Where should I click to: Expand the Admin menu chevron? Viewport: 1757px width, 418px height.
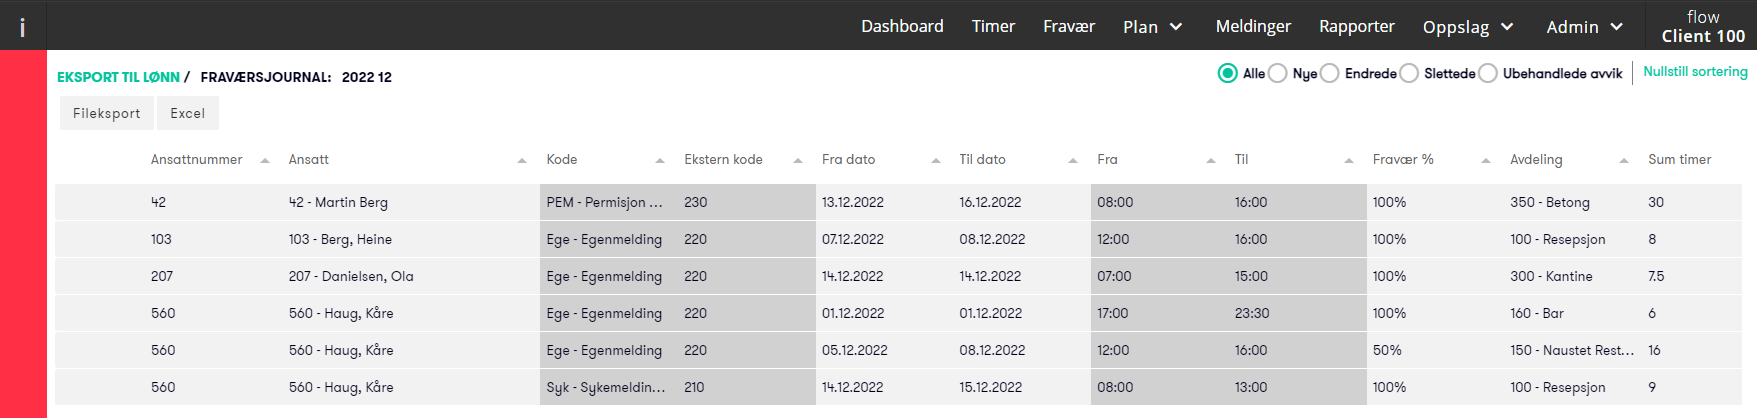(x=1617, y=27)
